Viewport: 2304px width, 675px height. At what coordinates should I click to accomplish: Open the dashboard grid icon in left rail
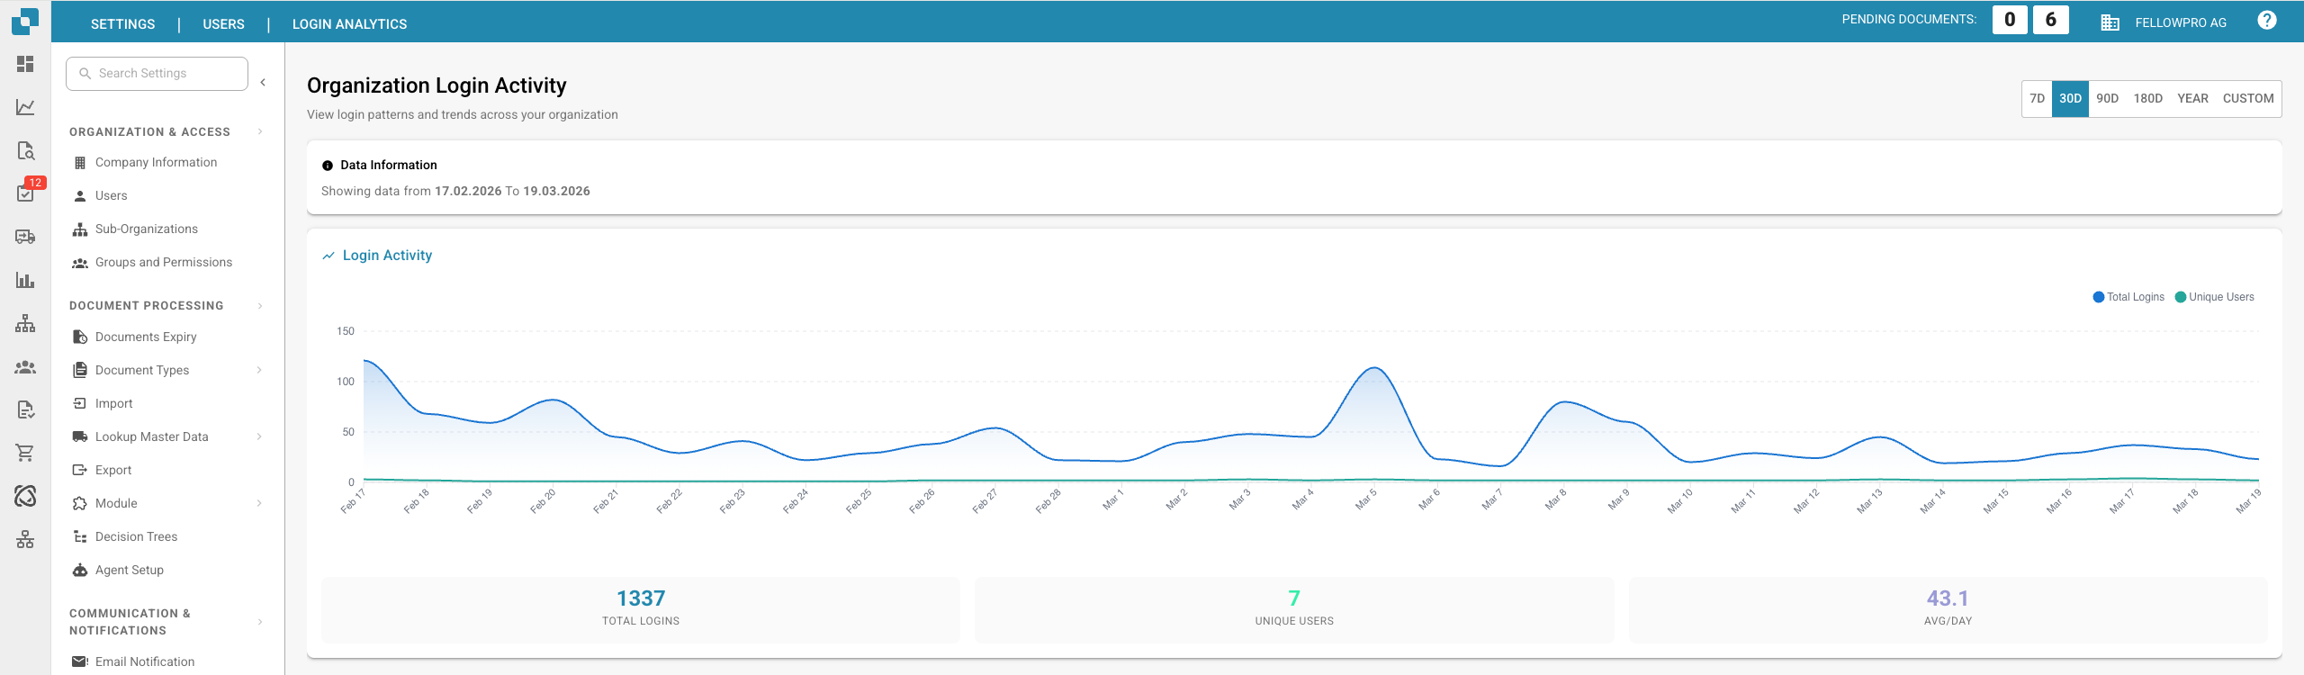point(25,64)
